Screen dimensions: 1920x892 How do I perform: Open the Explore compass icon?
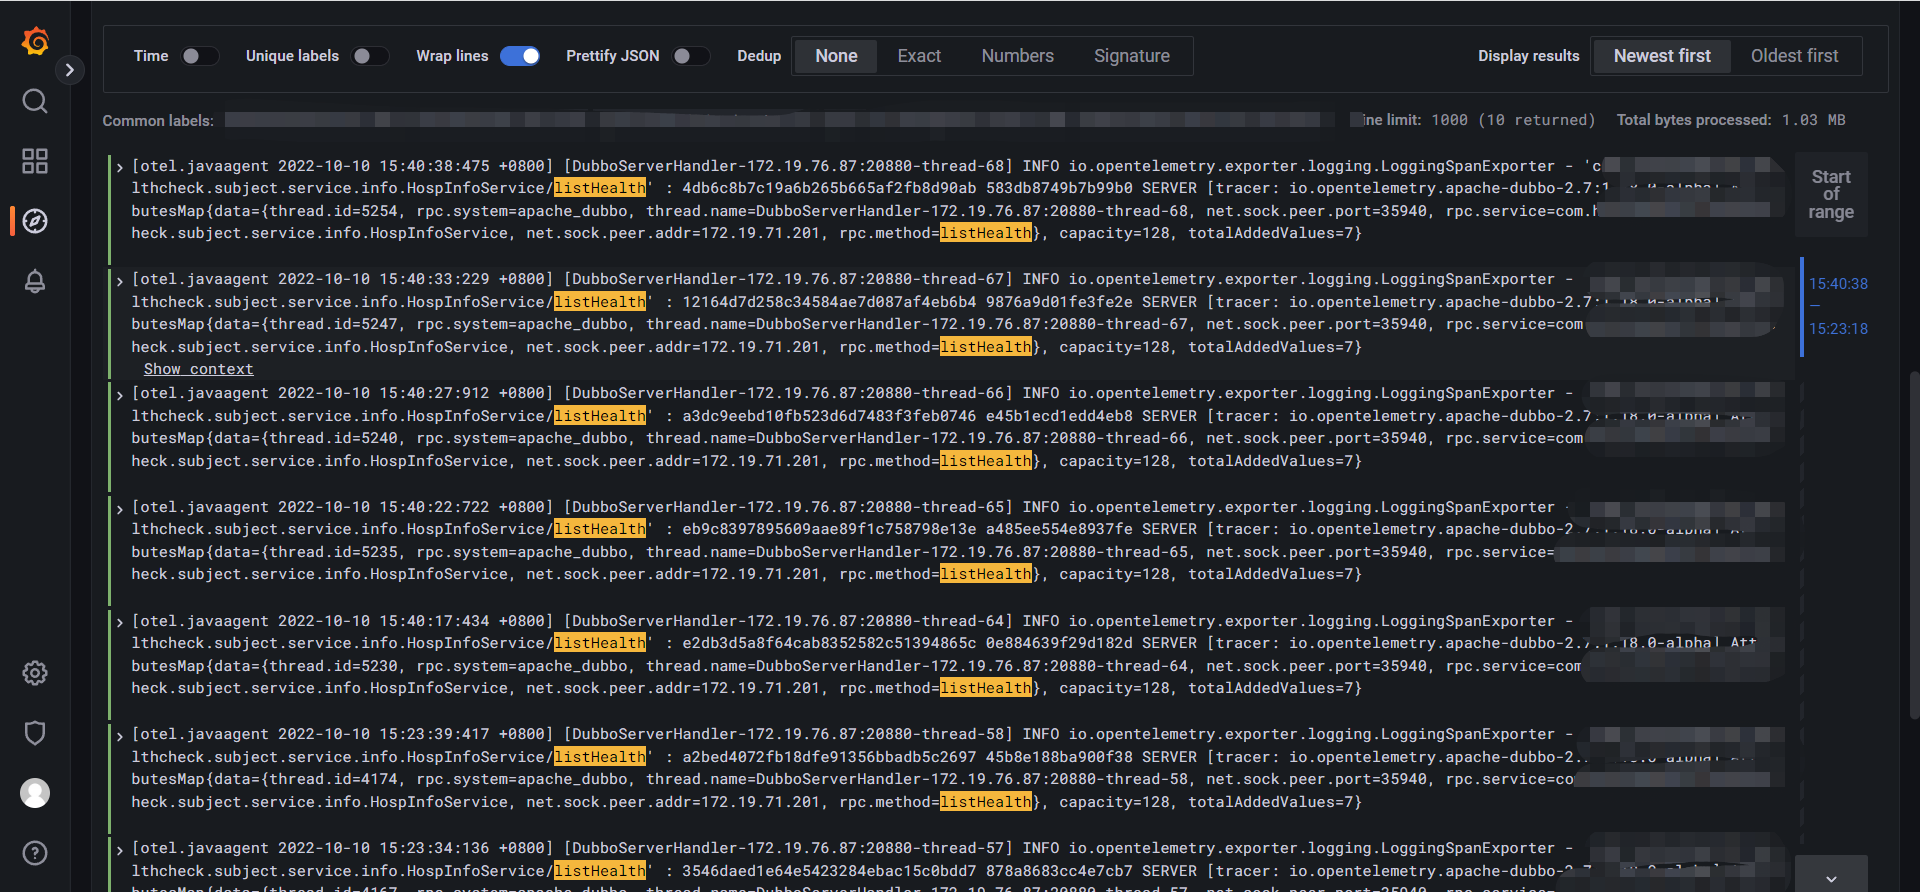click(35, 221)
